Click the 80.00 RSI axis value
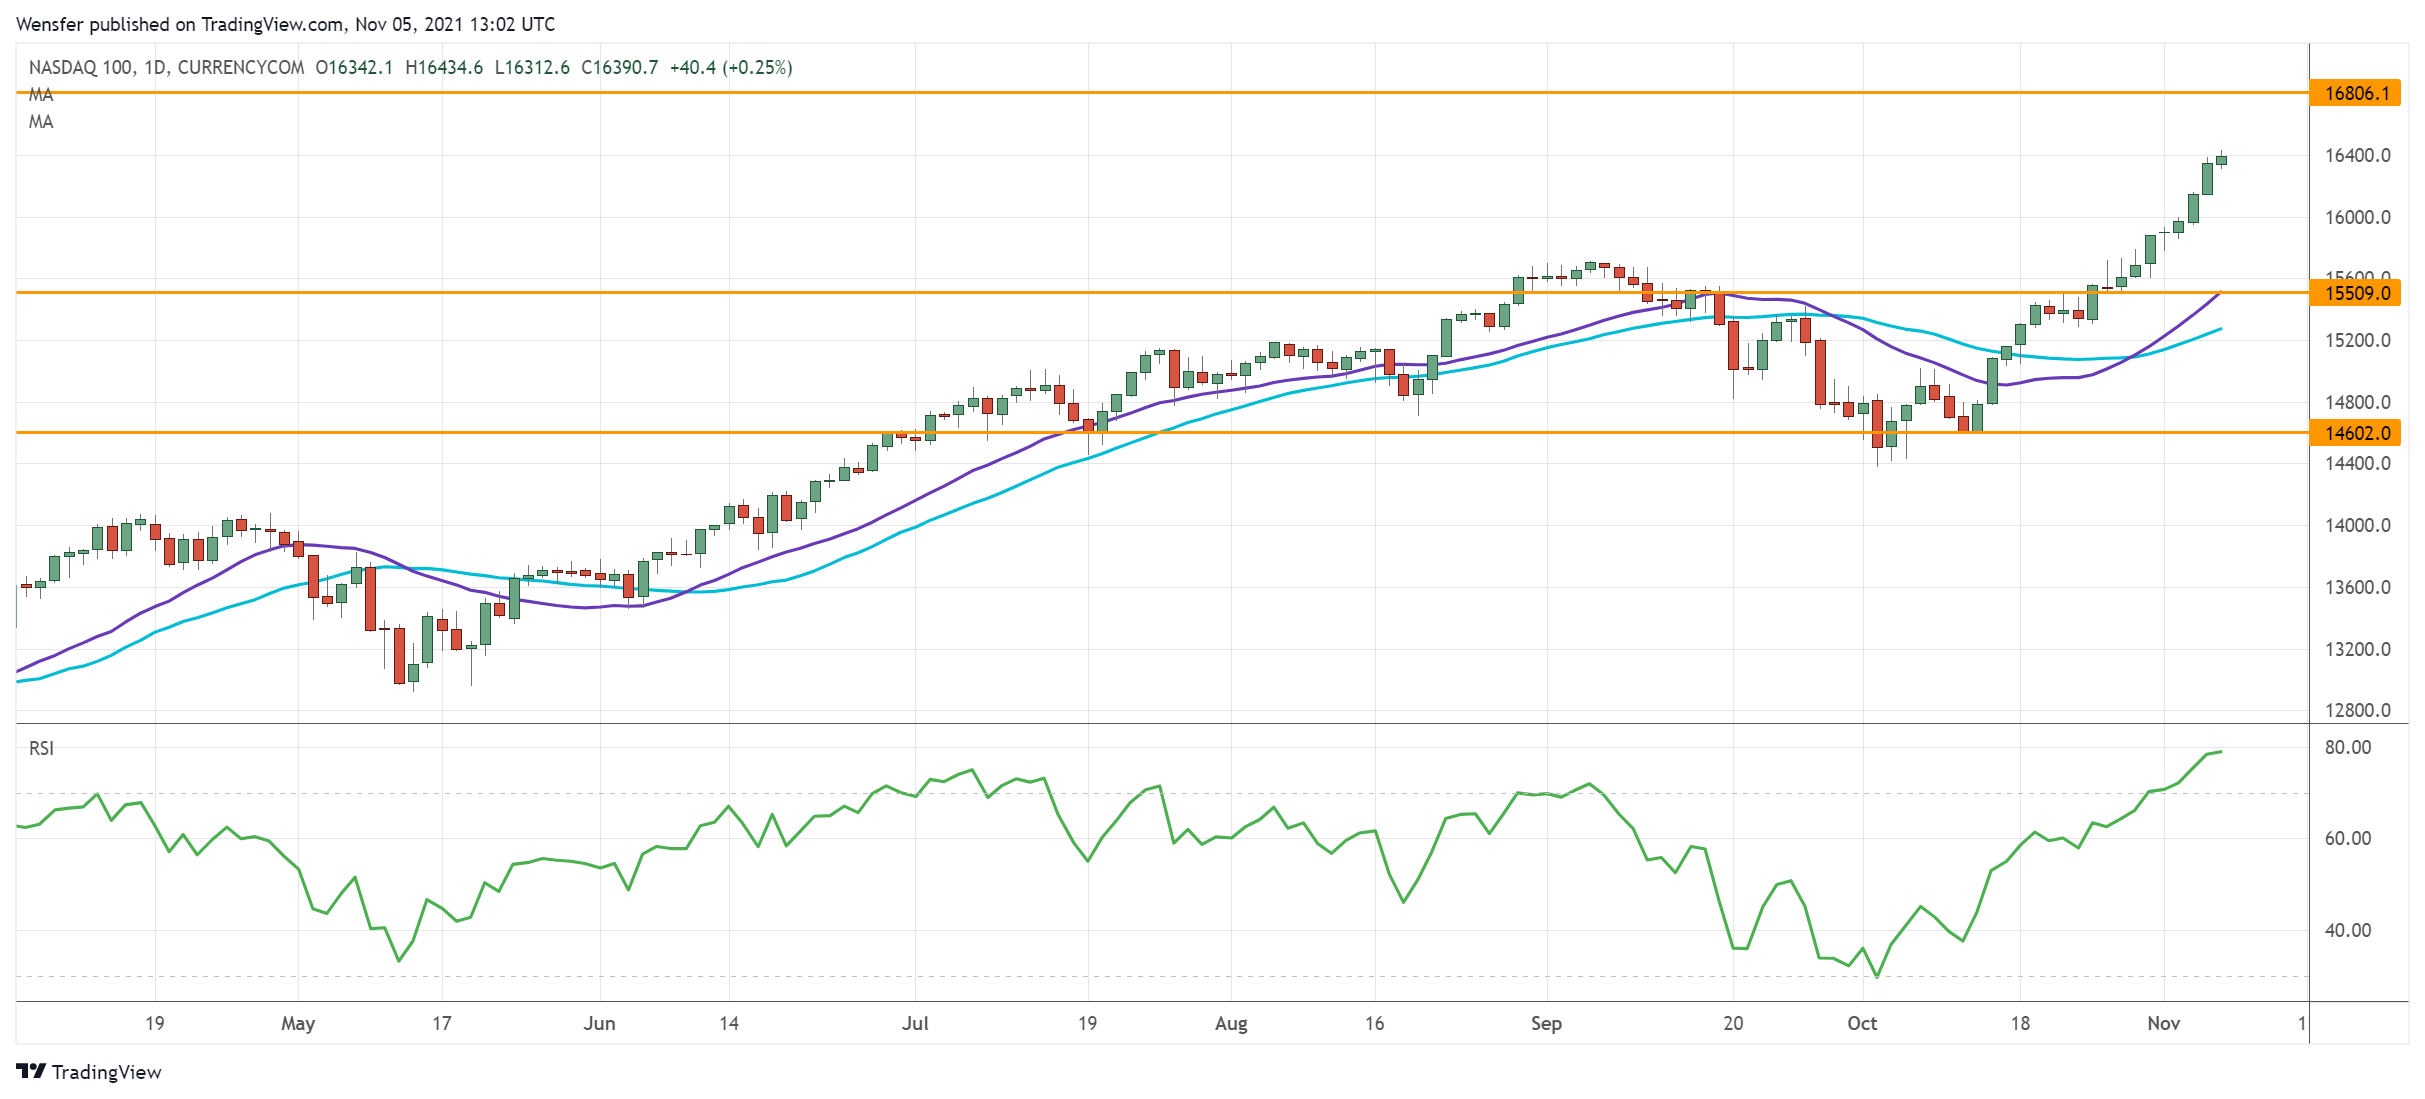2425x1099 pixels. (2347, 747)
